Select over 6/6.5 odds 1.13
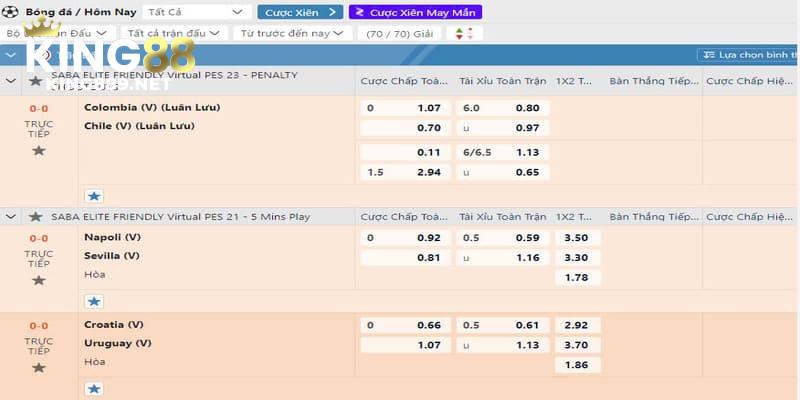800x400 pixels. (x=503, y=152)
